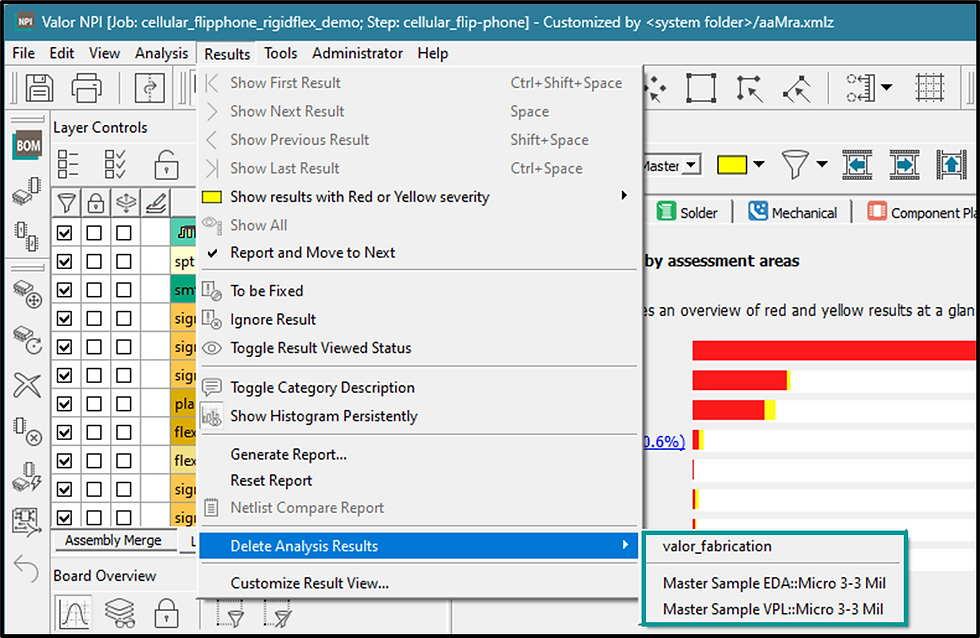
Task: Toggle visibility checkbox for the pla layer row
Action: pyautogui.click(x=64, y=404)
